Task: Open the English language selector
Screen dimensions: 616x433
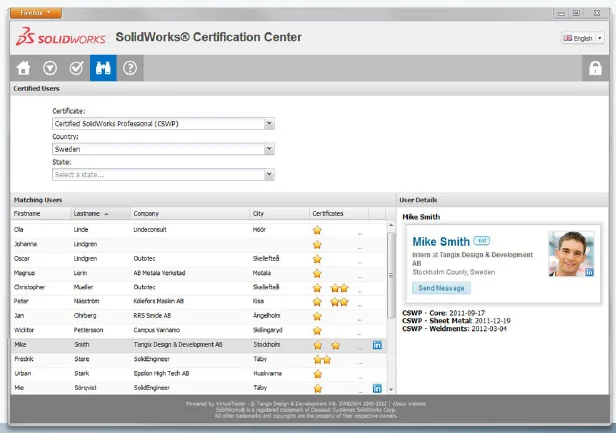Action: point(583,38)
